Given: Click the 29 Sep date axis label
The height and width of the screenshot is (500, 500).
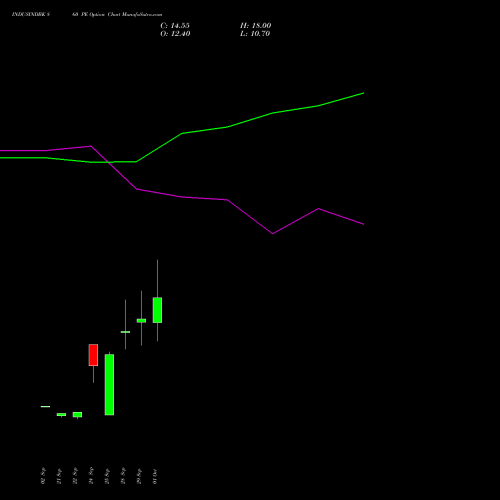Looking at the screenshot, I should [x=139, y=476].
